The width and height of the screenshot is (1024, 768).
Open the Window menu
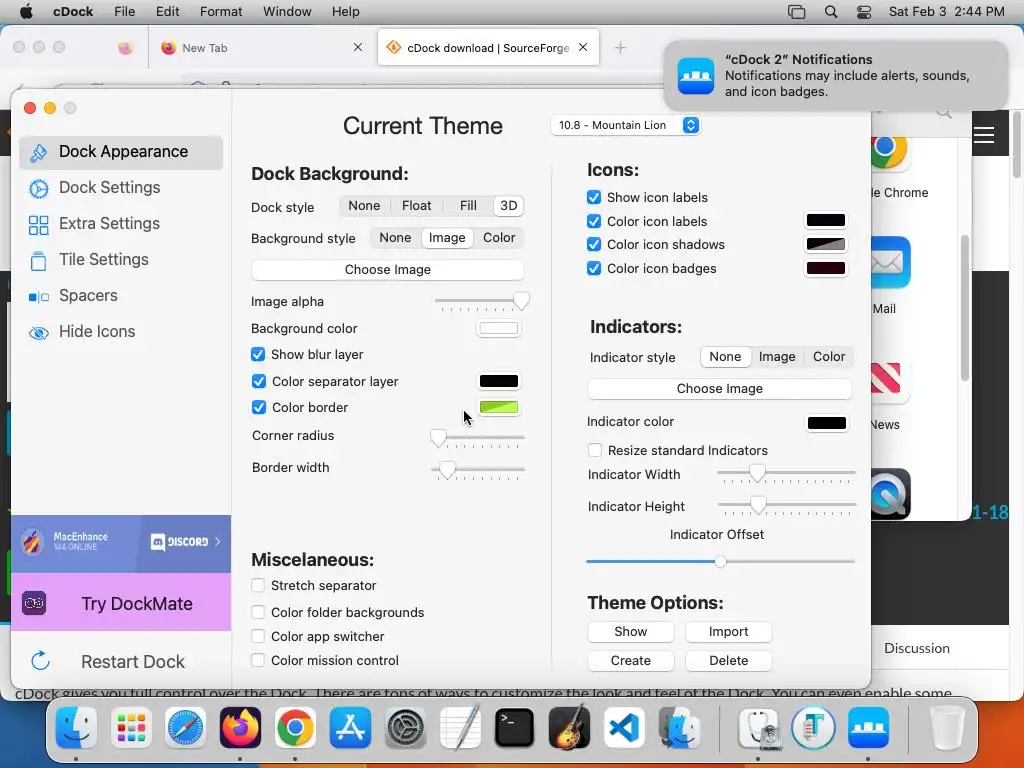[x=287, y=12]
